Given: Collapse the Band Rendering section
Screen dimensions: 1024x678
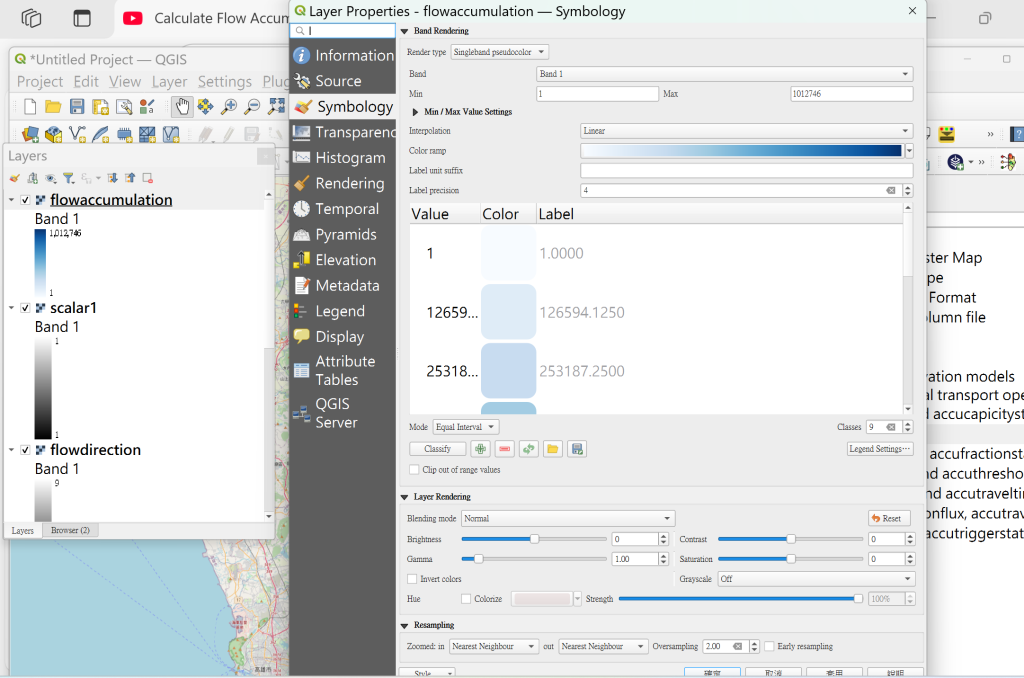Looking at the screenshot, I should coord(404,31).
